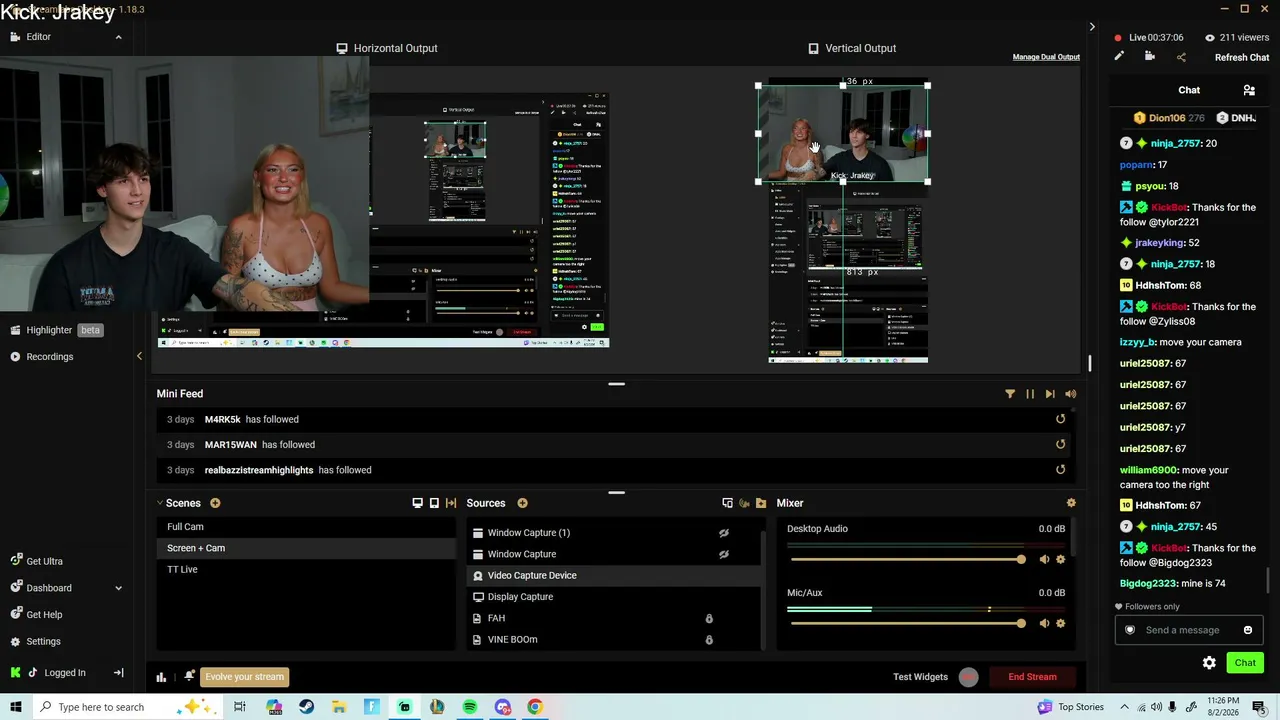Screen dimensions: 1280x720
Task: Mute Mini Feed alert sounds
Action: [1071, 394]
